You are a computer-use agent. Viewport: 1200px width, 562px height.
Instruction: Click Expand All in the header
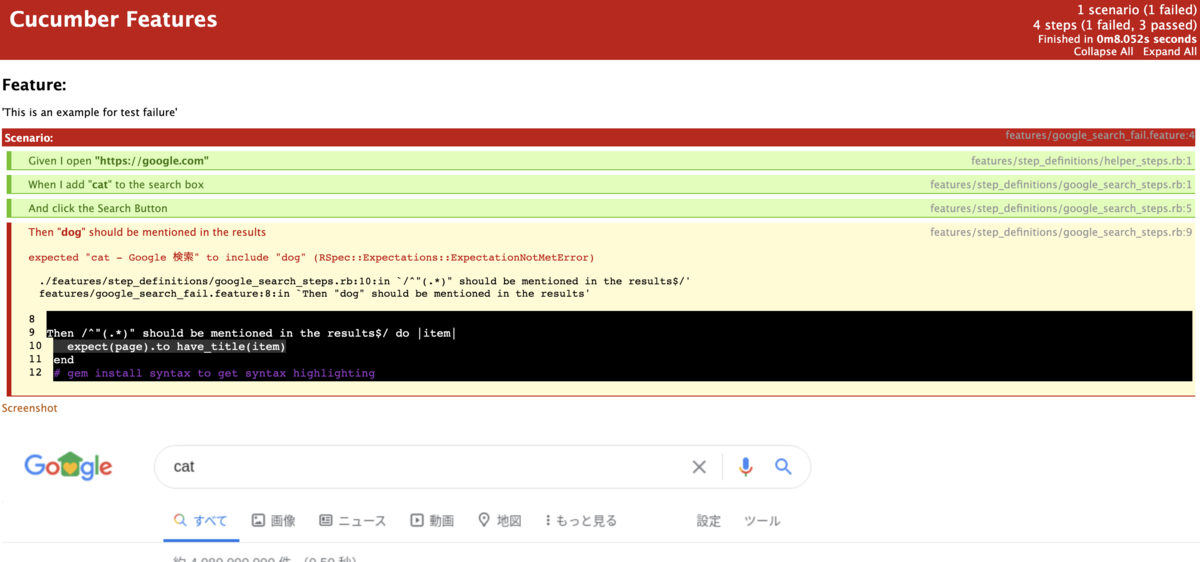coord(1170,51)
